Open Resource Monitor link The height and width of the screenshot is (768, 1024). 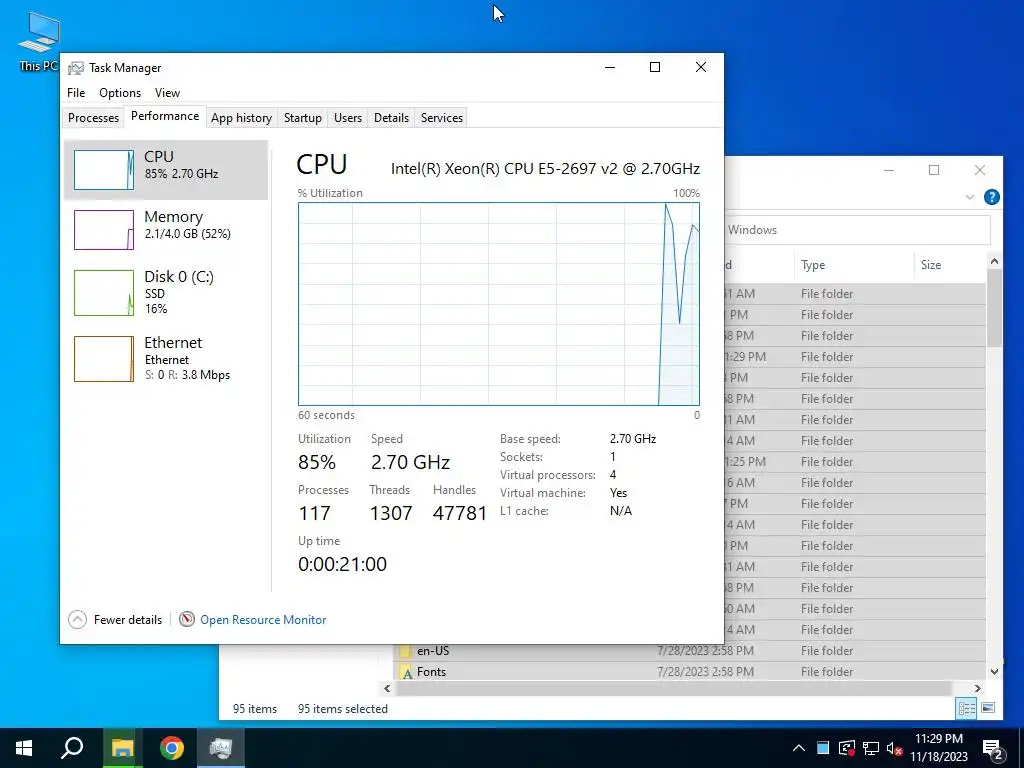(x=263, y=620)
